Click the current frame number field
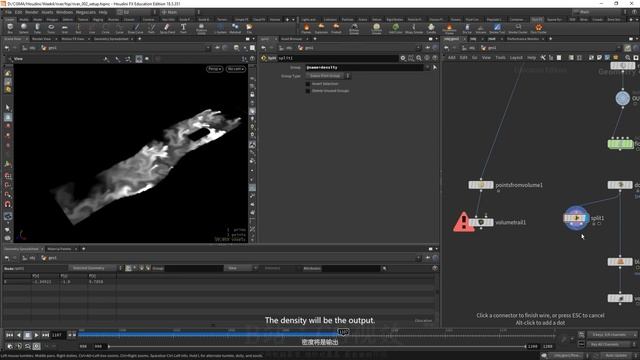This screenshot has height=360, width=640. (x=58, y=335)
